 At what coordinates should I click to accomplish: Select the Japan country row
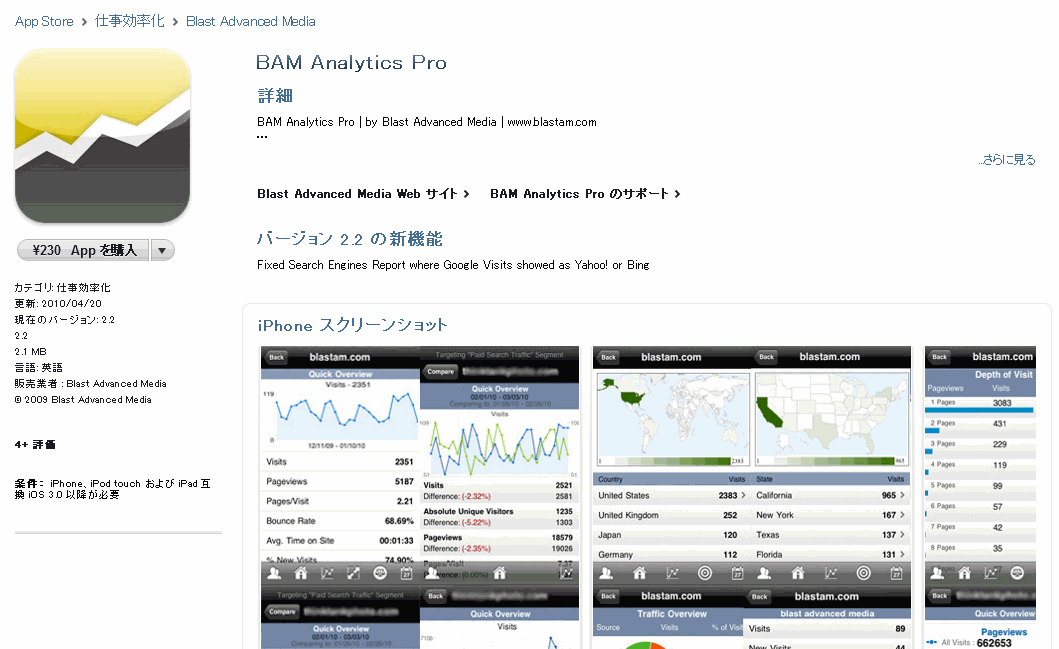[672, 535]
